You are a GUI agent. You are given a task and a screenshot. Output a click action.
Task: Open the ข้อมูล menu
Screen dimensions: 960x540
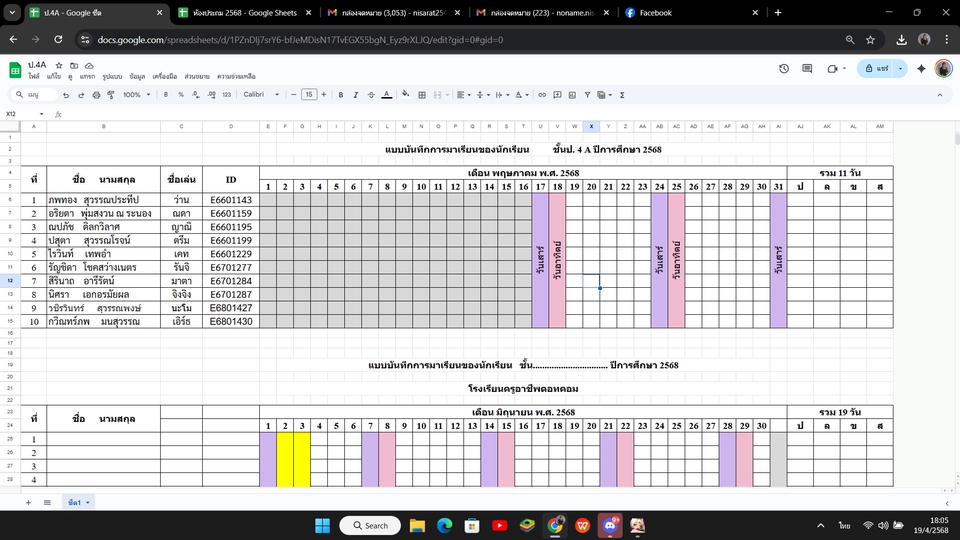tap(137, 77)
